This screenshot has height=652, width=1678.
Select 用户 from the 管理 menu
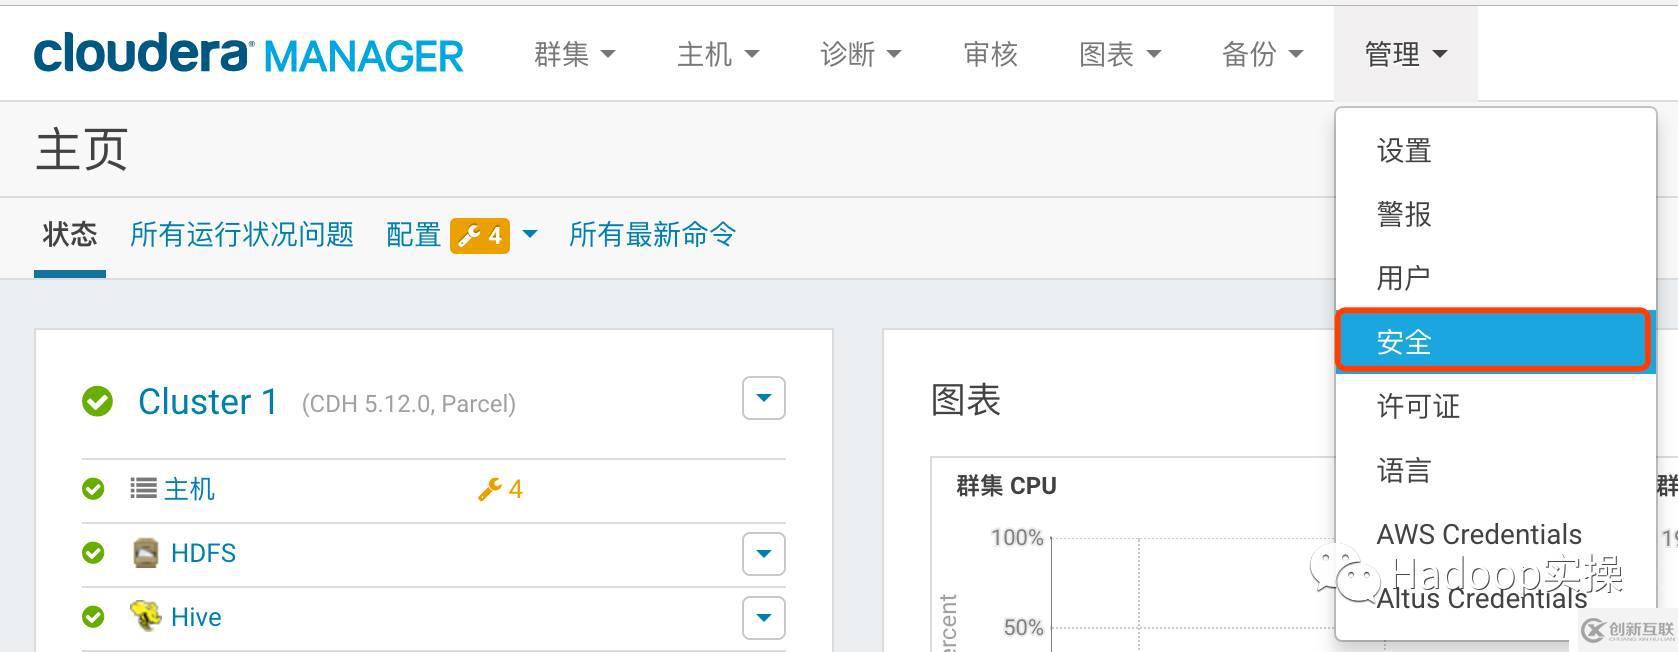(x=1495, y=278)
